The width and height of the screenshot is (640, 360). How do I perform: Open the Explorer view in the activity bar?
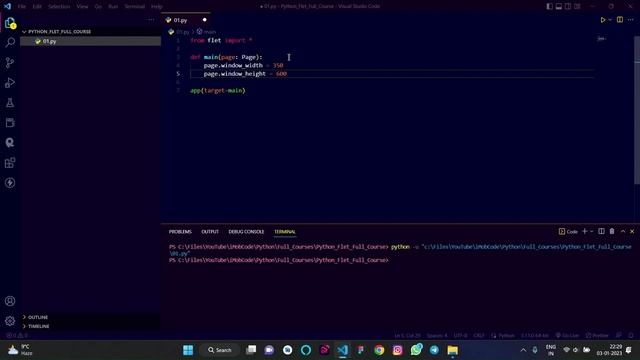click(x=10, y=23)
